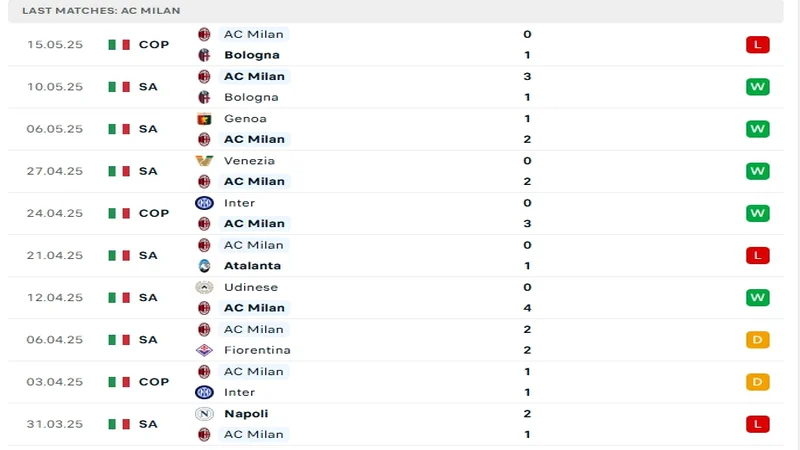The image size is (800, 450).
Task: Open the Napoli team link
Action: click(x=246, y=413)
